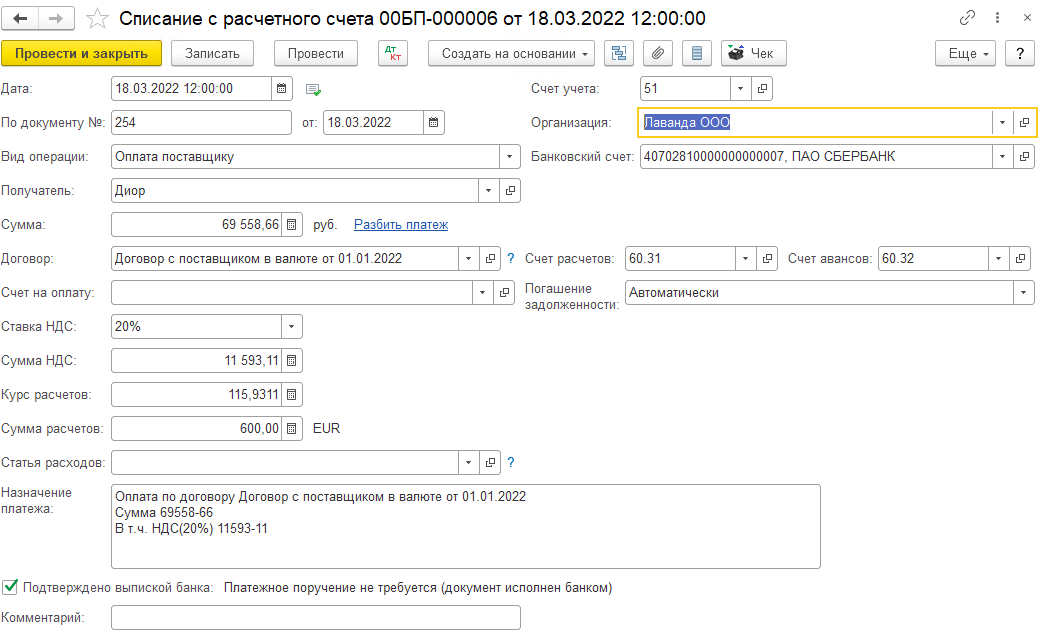Expand the Погашение задолженности dropdown
1043x641 pixels.
(x=1023, y=293)
